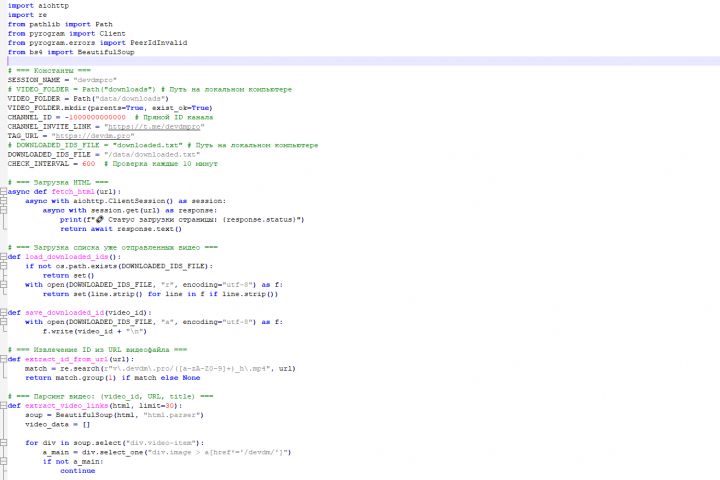Click '/data/downloaded.txt' string value
This screenshot has width=720, height=480.
(152, 154)
